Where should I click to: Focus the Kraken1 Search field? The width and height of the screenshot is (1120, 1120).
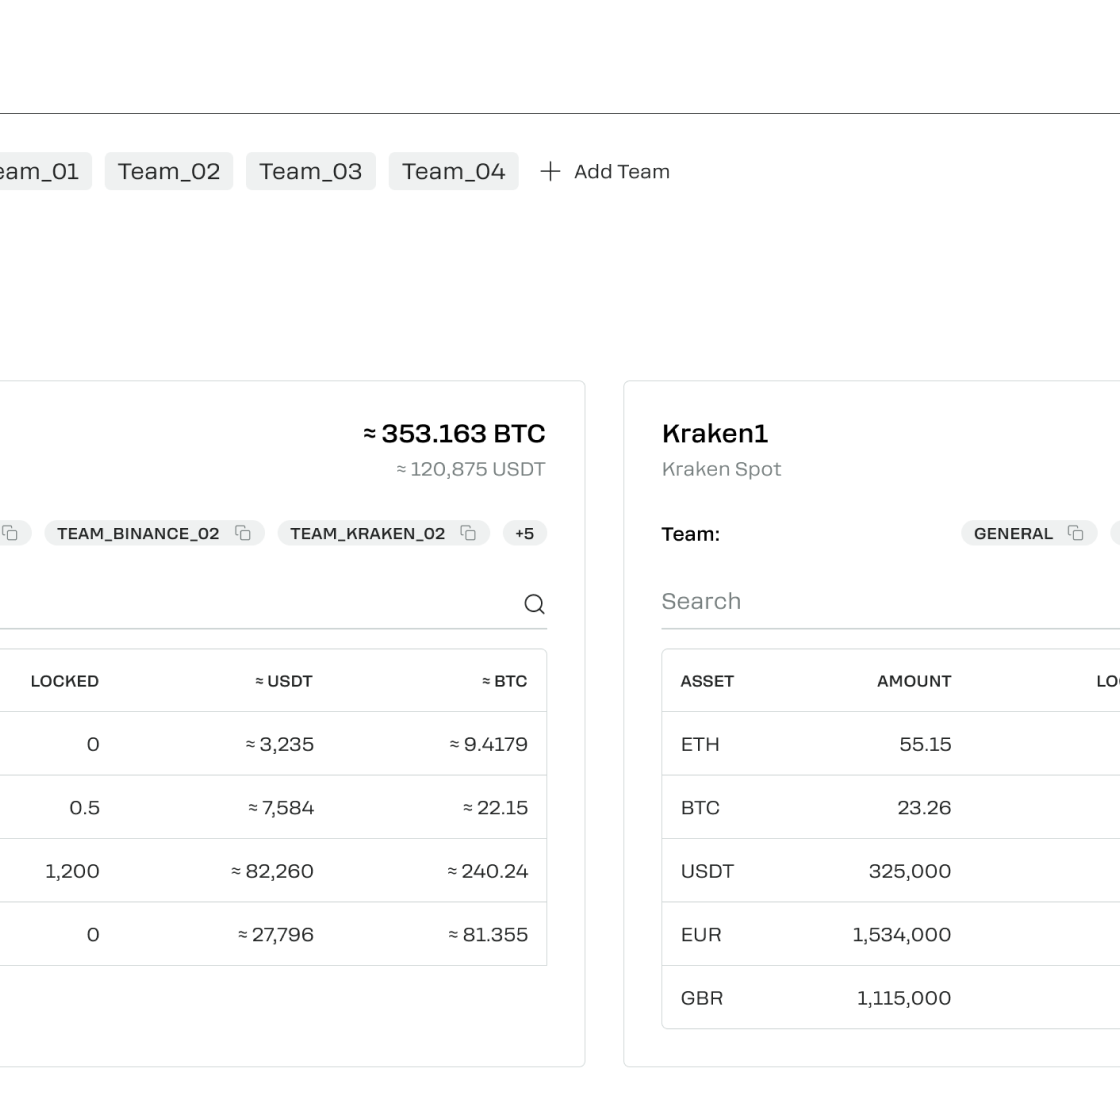click(x=880, y=601)
